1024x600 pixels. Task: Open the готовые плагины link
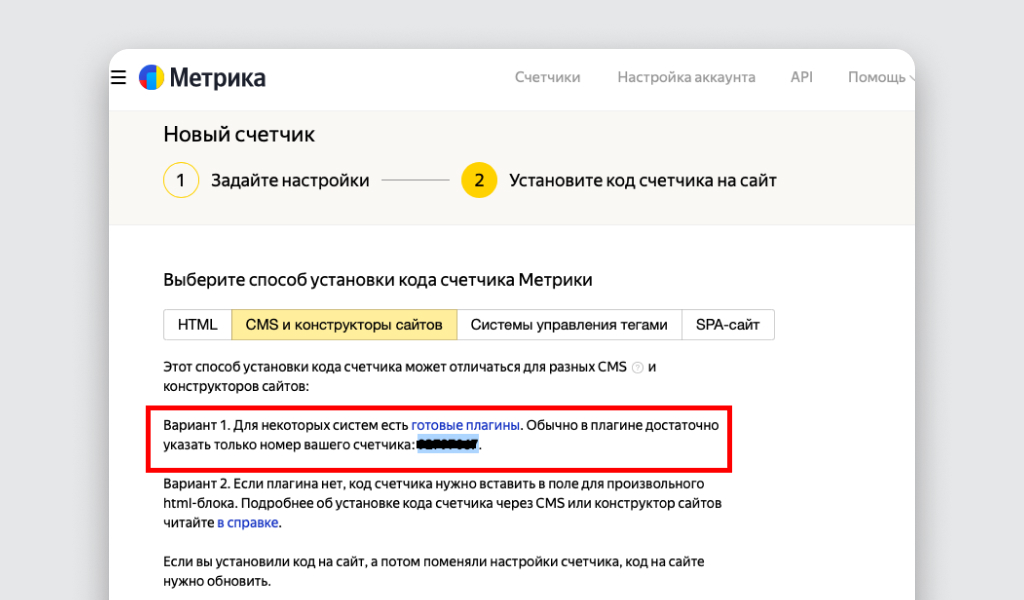click(x=466, y=425)
